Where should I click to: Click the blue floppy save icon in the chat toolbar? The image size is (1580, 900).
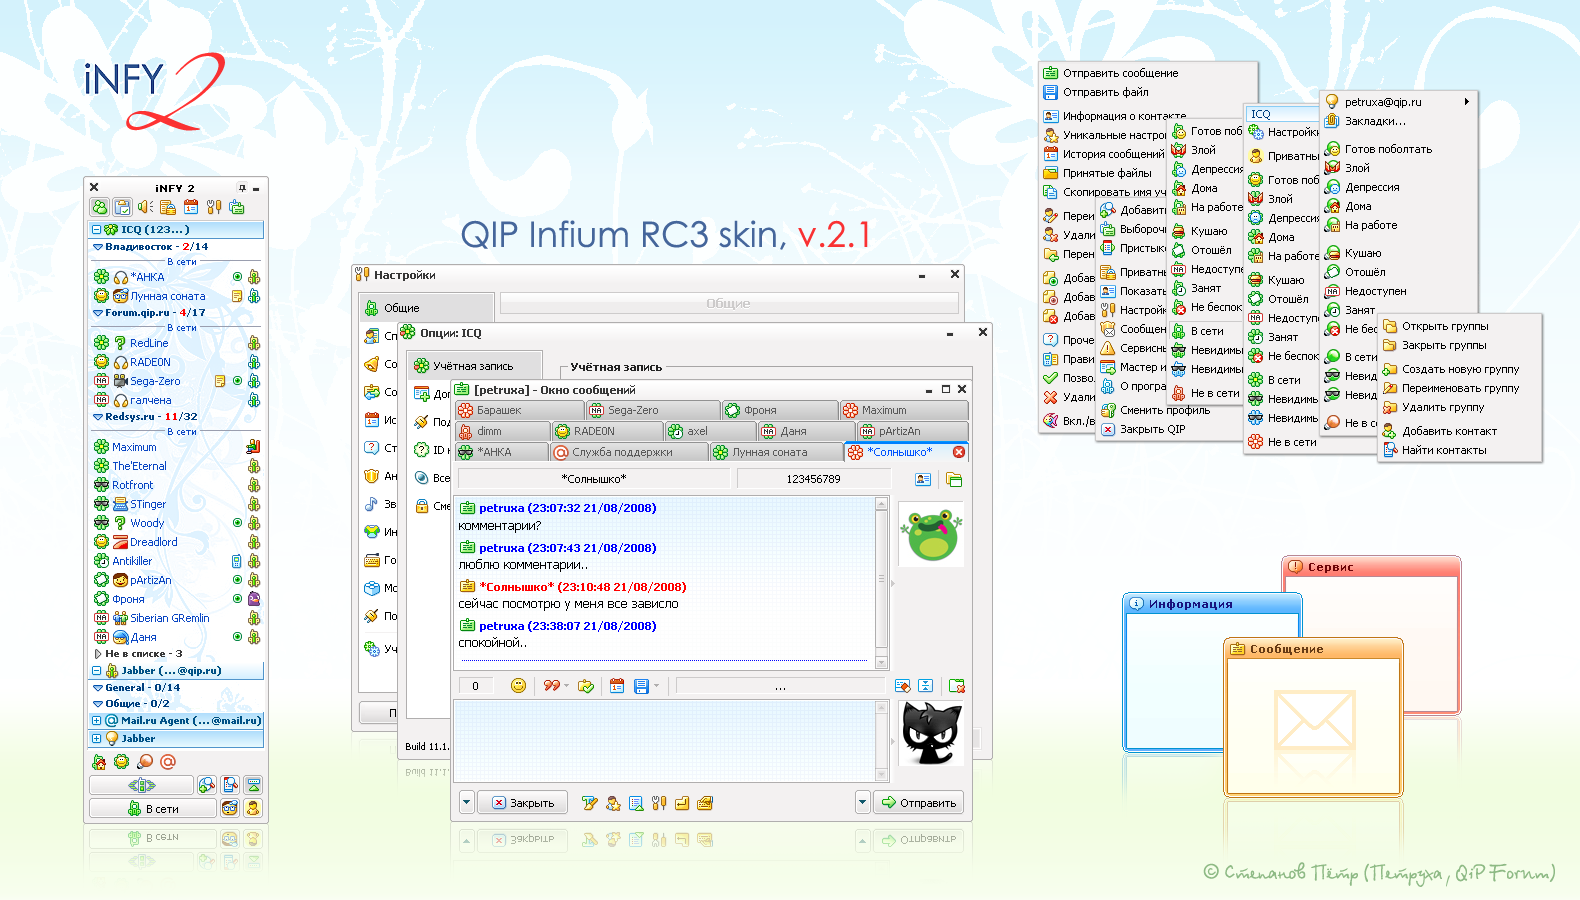coord(641,686)
